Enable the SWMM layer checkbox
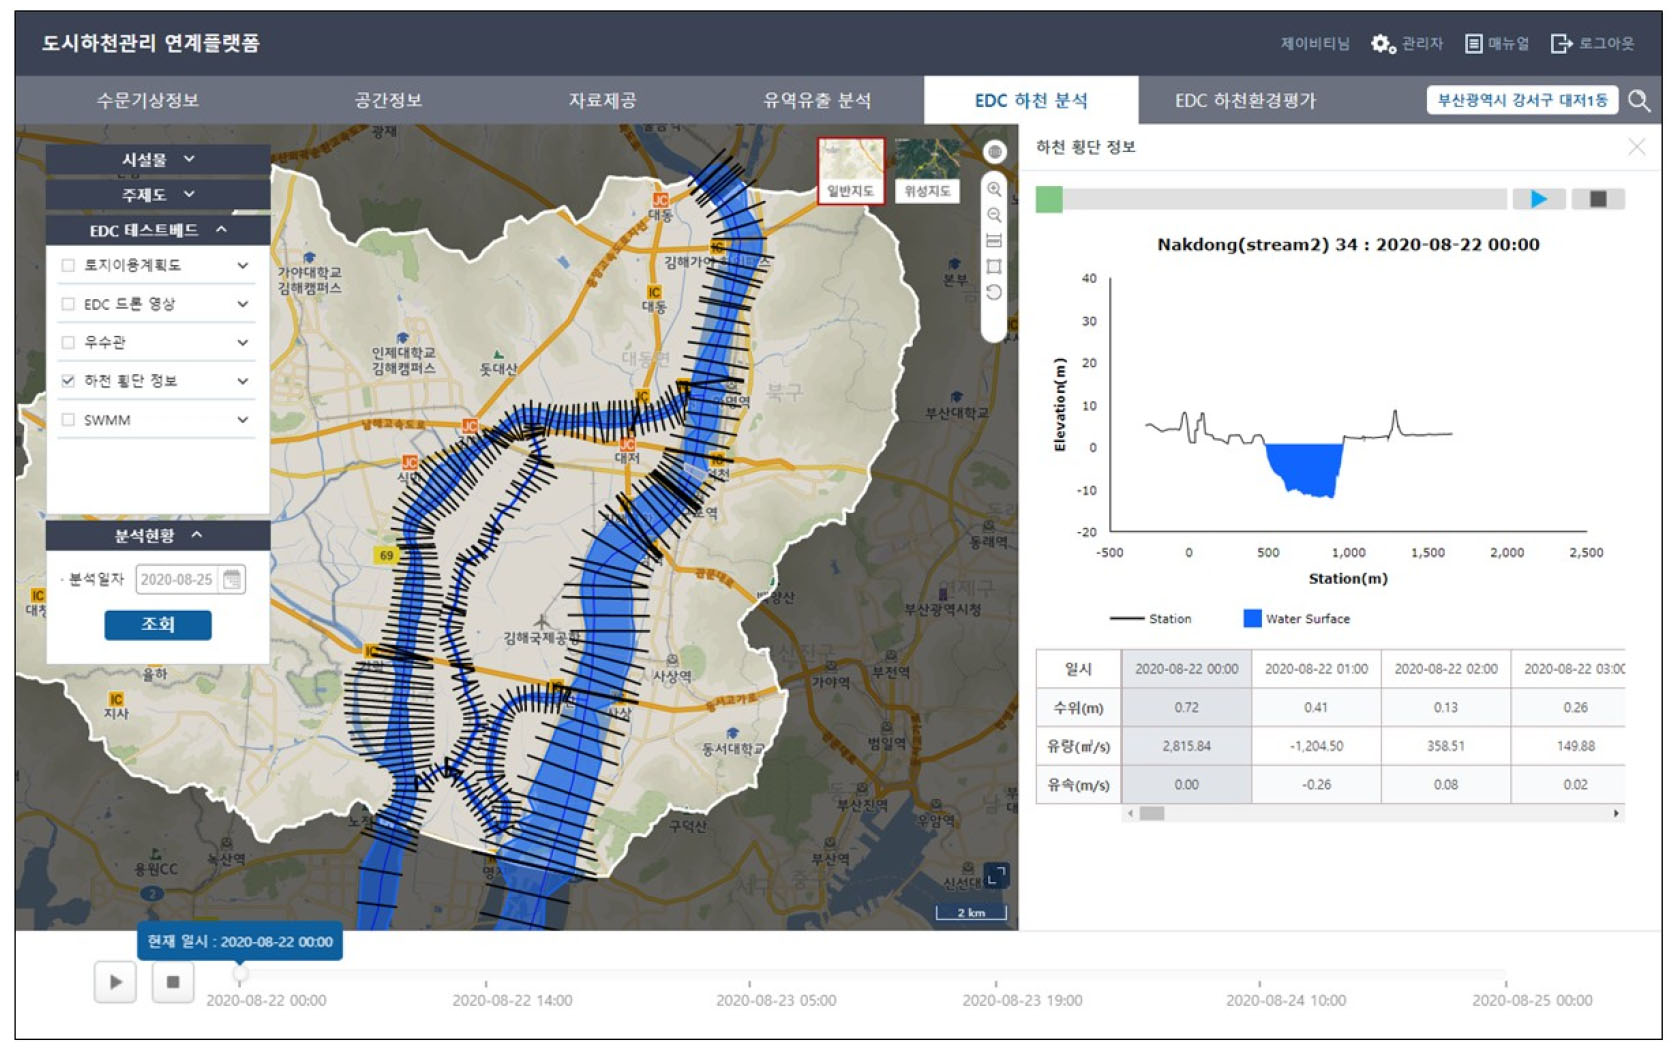This screenshot has width=1677, height=1051. pyautogui.click(x=68, y=420)
